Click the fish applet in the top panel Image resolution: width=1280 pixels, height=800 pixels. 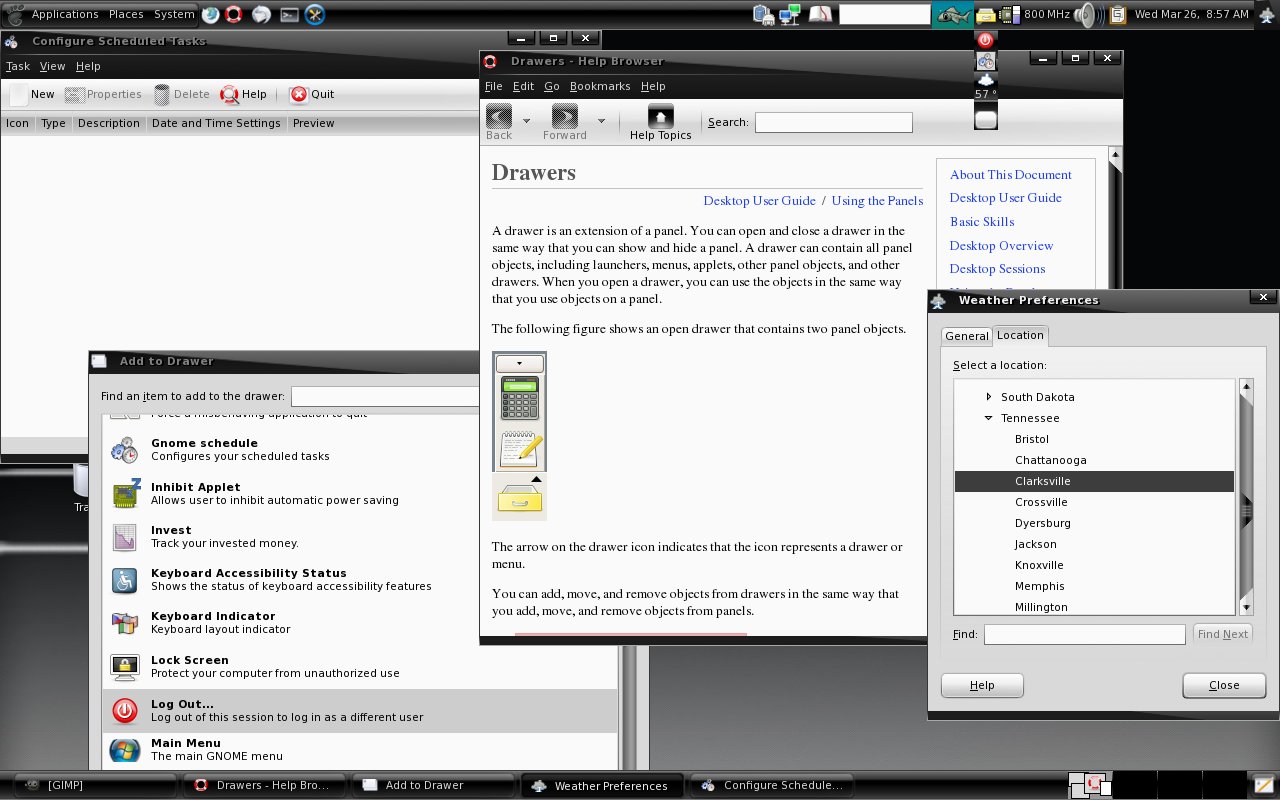coord(953,14)
